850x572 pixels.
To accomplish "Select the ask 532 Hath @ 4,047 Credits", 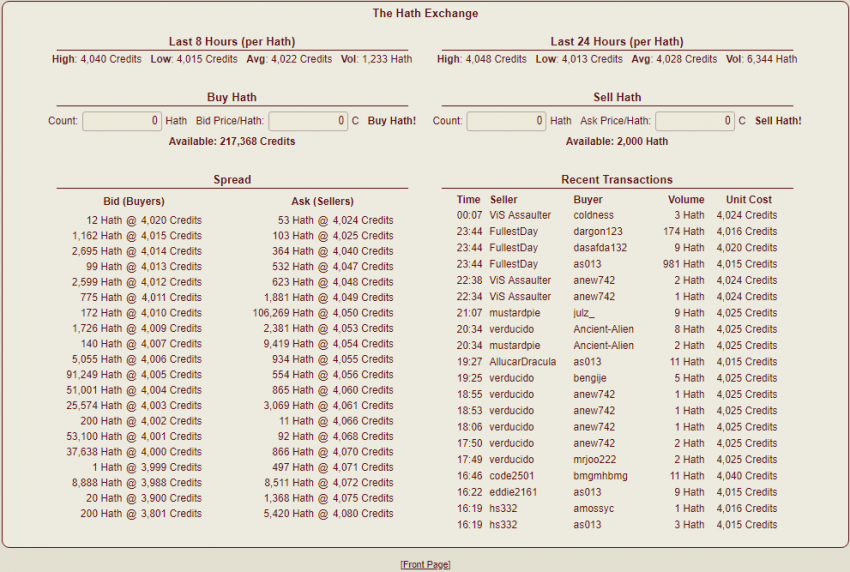I will click(333, 267).
